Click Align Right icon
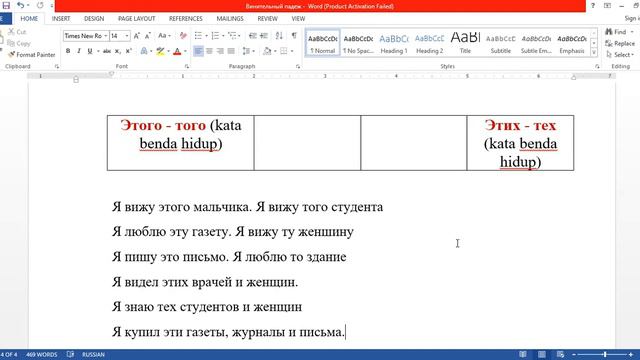The height and width of the screenshot is (360, 640). [x=220, y=51]
